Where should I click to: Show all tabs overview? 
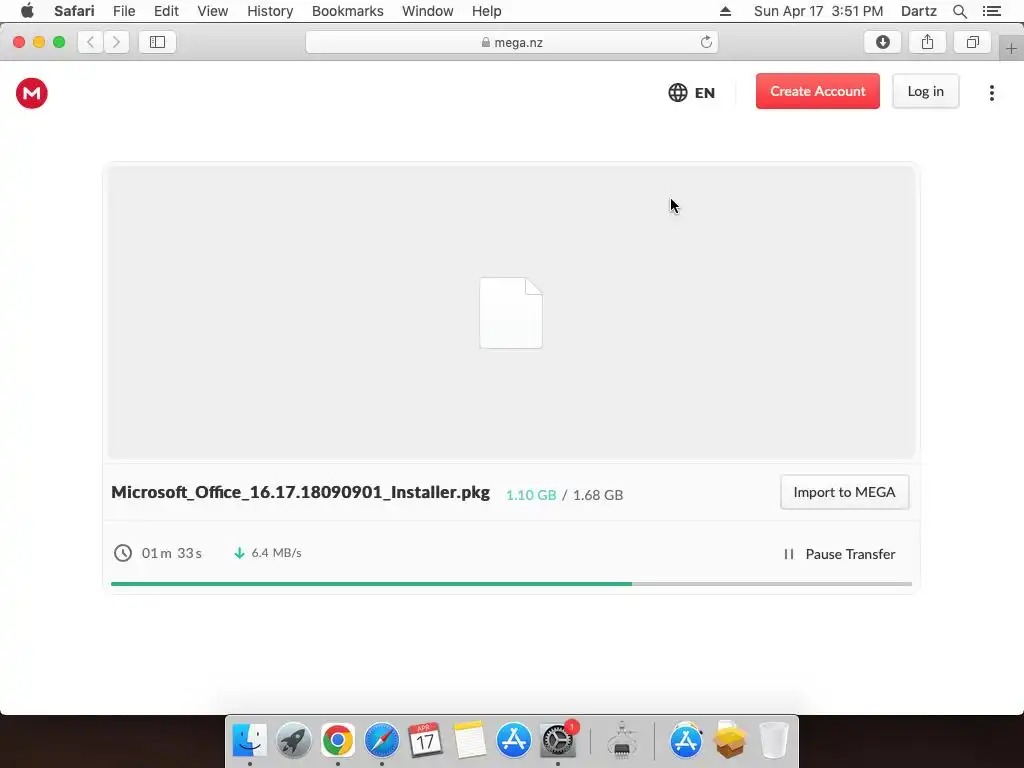[x=972, y=42]
